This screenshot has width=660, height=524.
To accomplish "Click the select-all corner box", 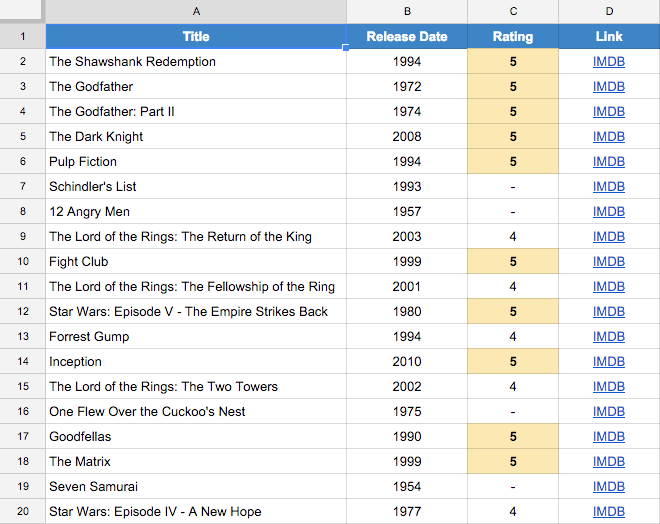I will coord(22,11).
